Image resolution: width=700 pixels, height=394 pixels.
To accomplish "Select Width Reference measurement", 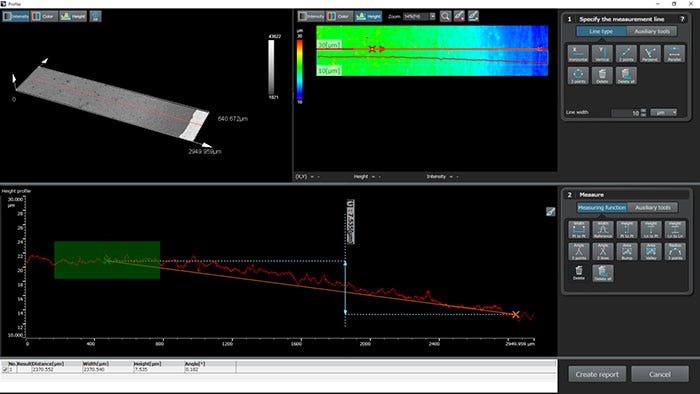I will [x=603, y=229].
